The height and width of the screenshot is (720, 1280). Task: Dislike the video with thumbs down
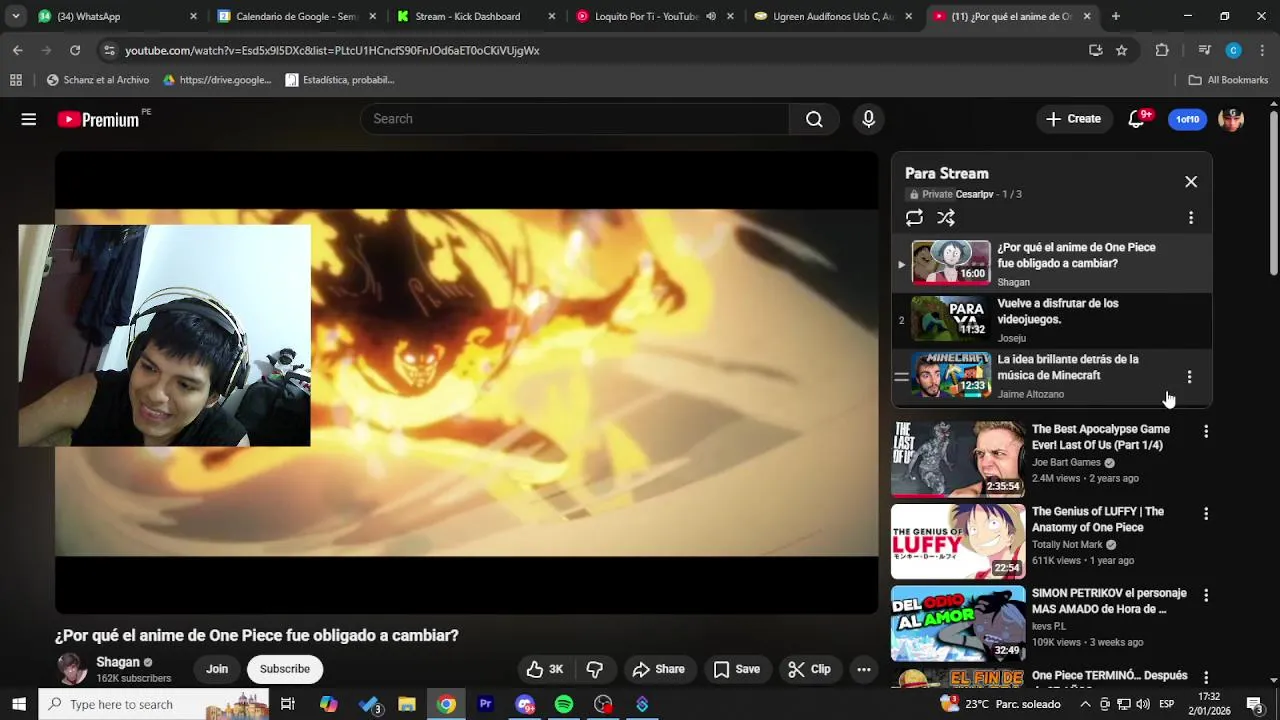[595, 669]
